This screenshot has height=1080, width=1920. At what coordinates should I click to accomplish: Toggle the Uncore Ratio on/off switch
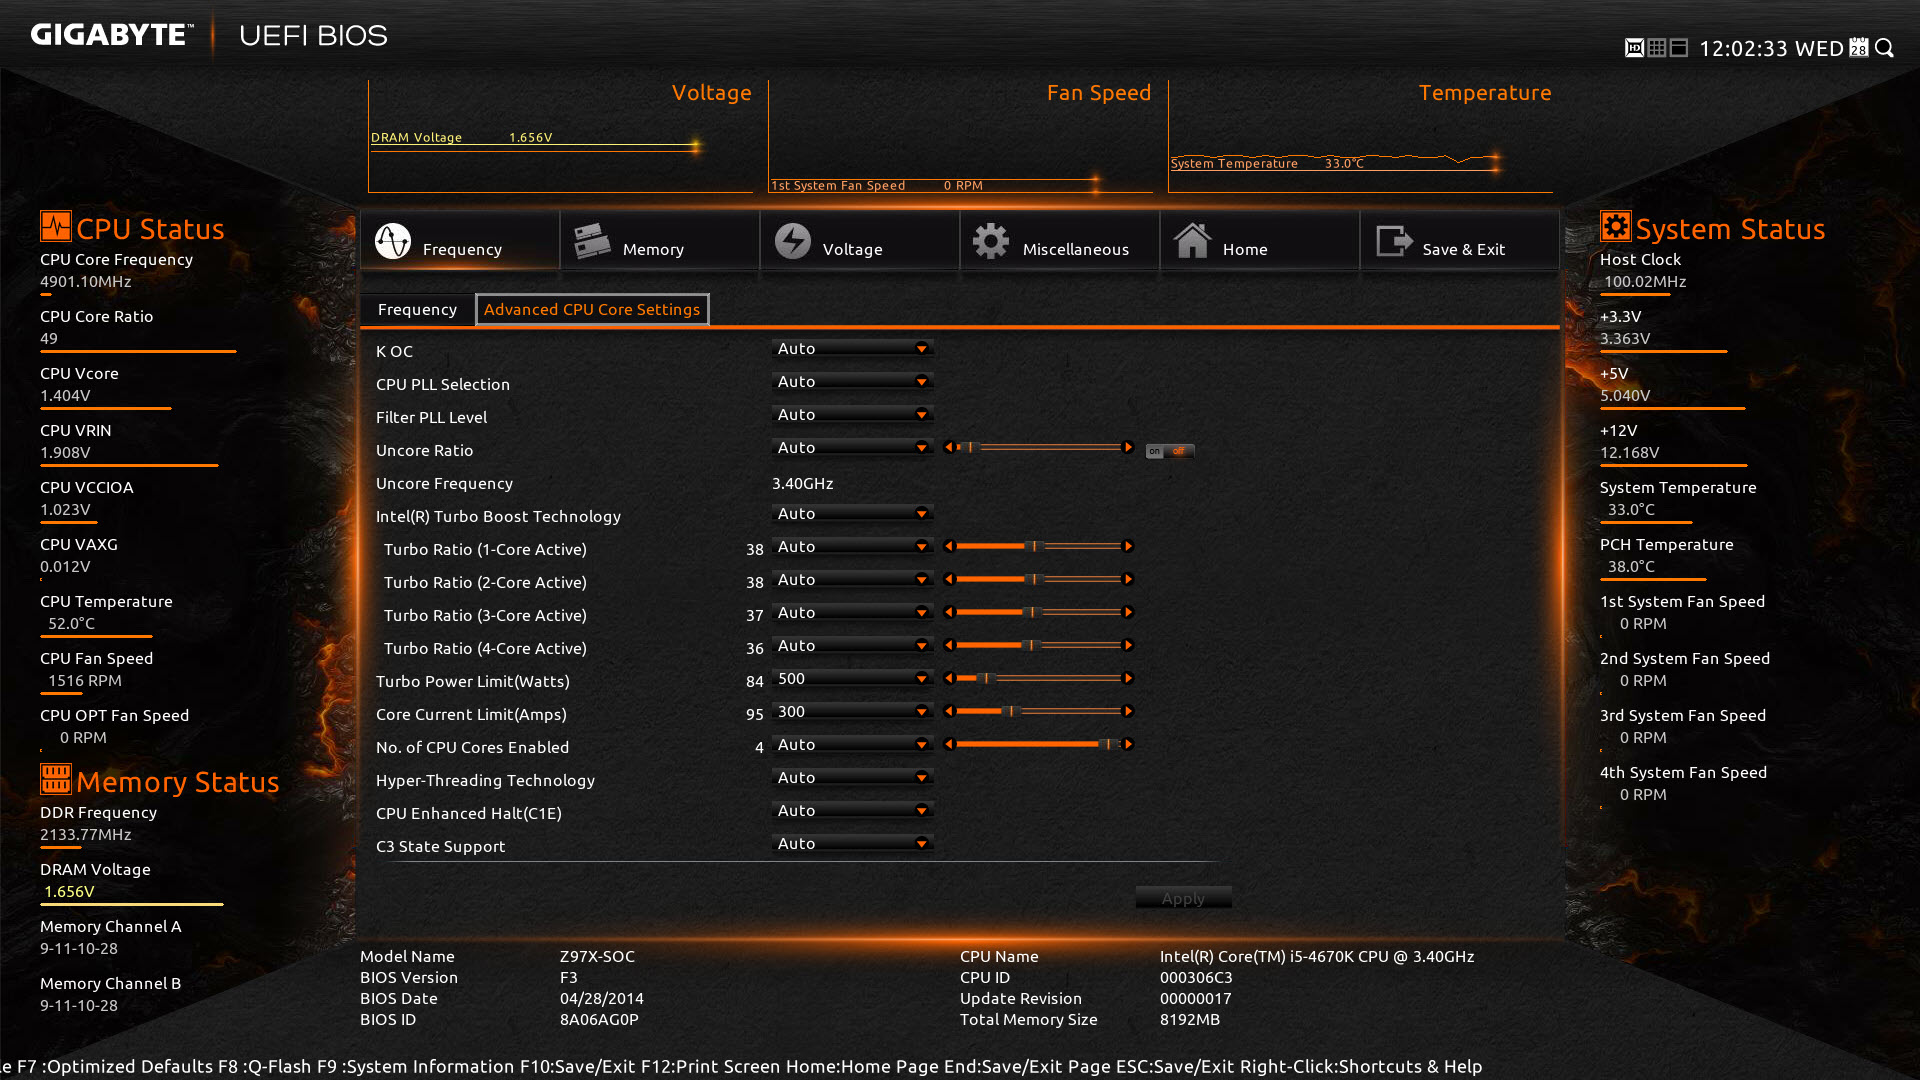[x=1169, y=451]
